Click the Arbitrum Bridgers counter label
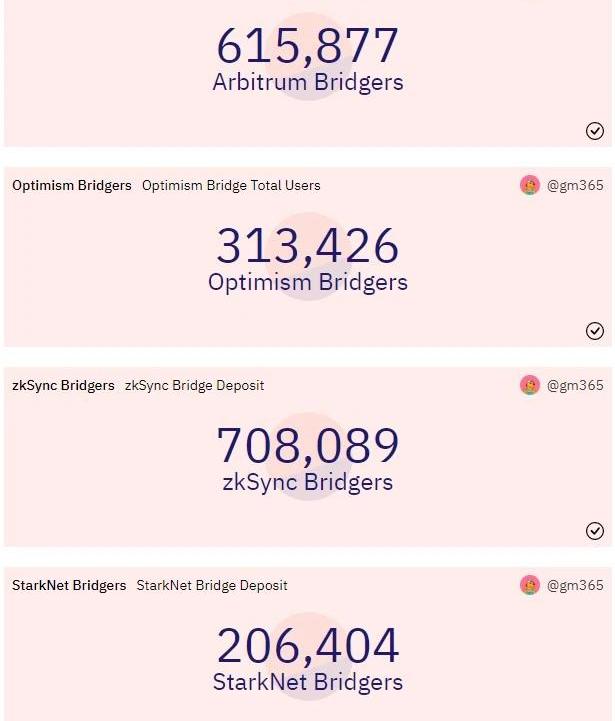615x721 pixels. (308, 82)
